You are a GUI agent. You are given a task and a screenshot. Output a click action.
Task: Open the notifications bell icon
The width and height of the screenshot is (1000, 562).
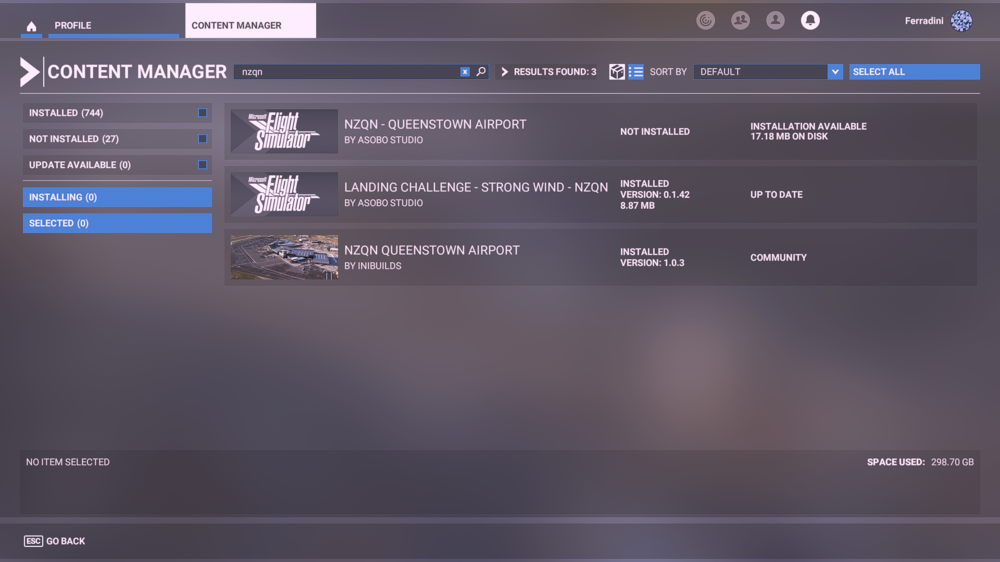click(x=810, y=20)
